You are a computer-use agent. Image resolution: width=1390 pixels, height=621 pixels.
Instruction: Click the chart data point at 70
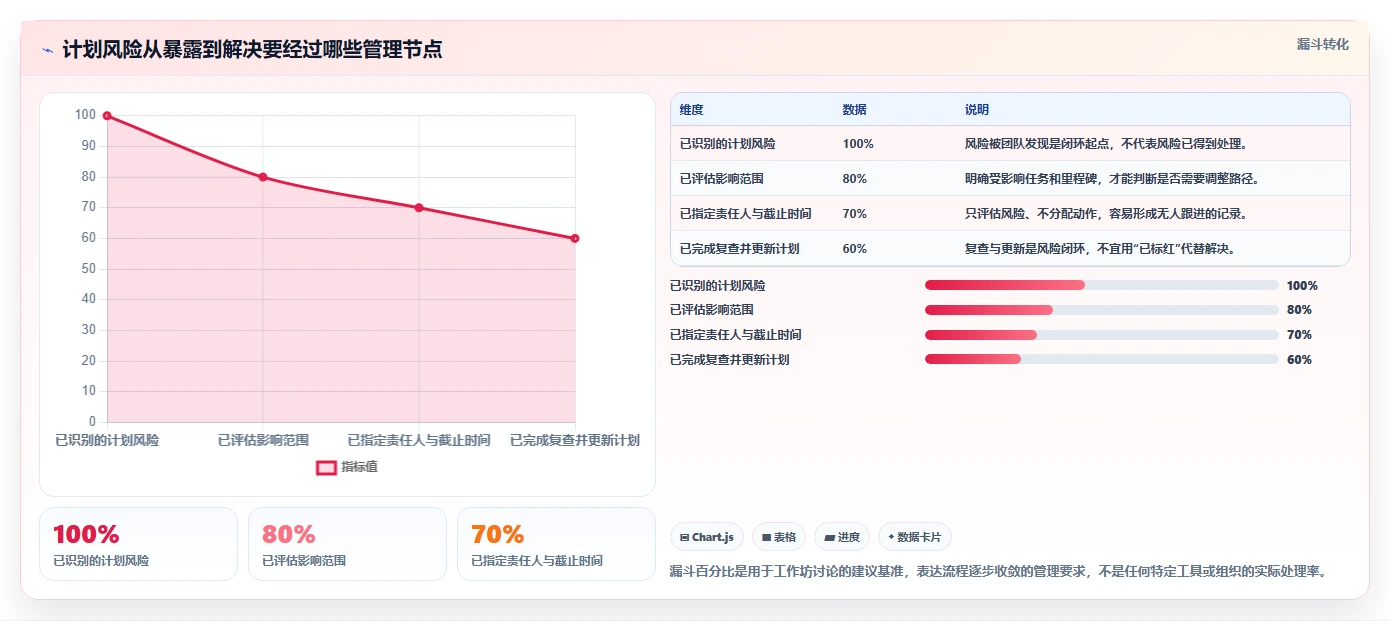point(419,208)
